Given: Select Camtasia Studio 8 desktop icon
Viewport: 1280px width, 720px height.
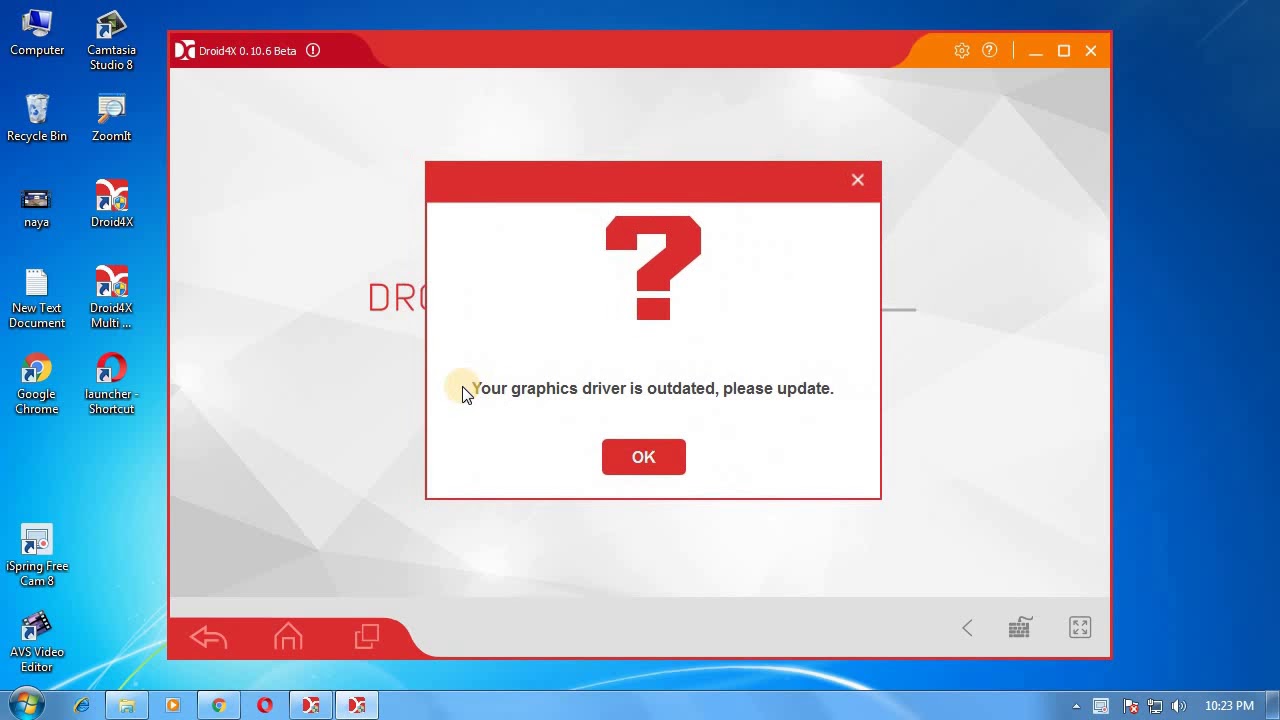Looking at the screenshot, I should pos(111,41).
